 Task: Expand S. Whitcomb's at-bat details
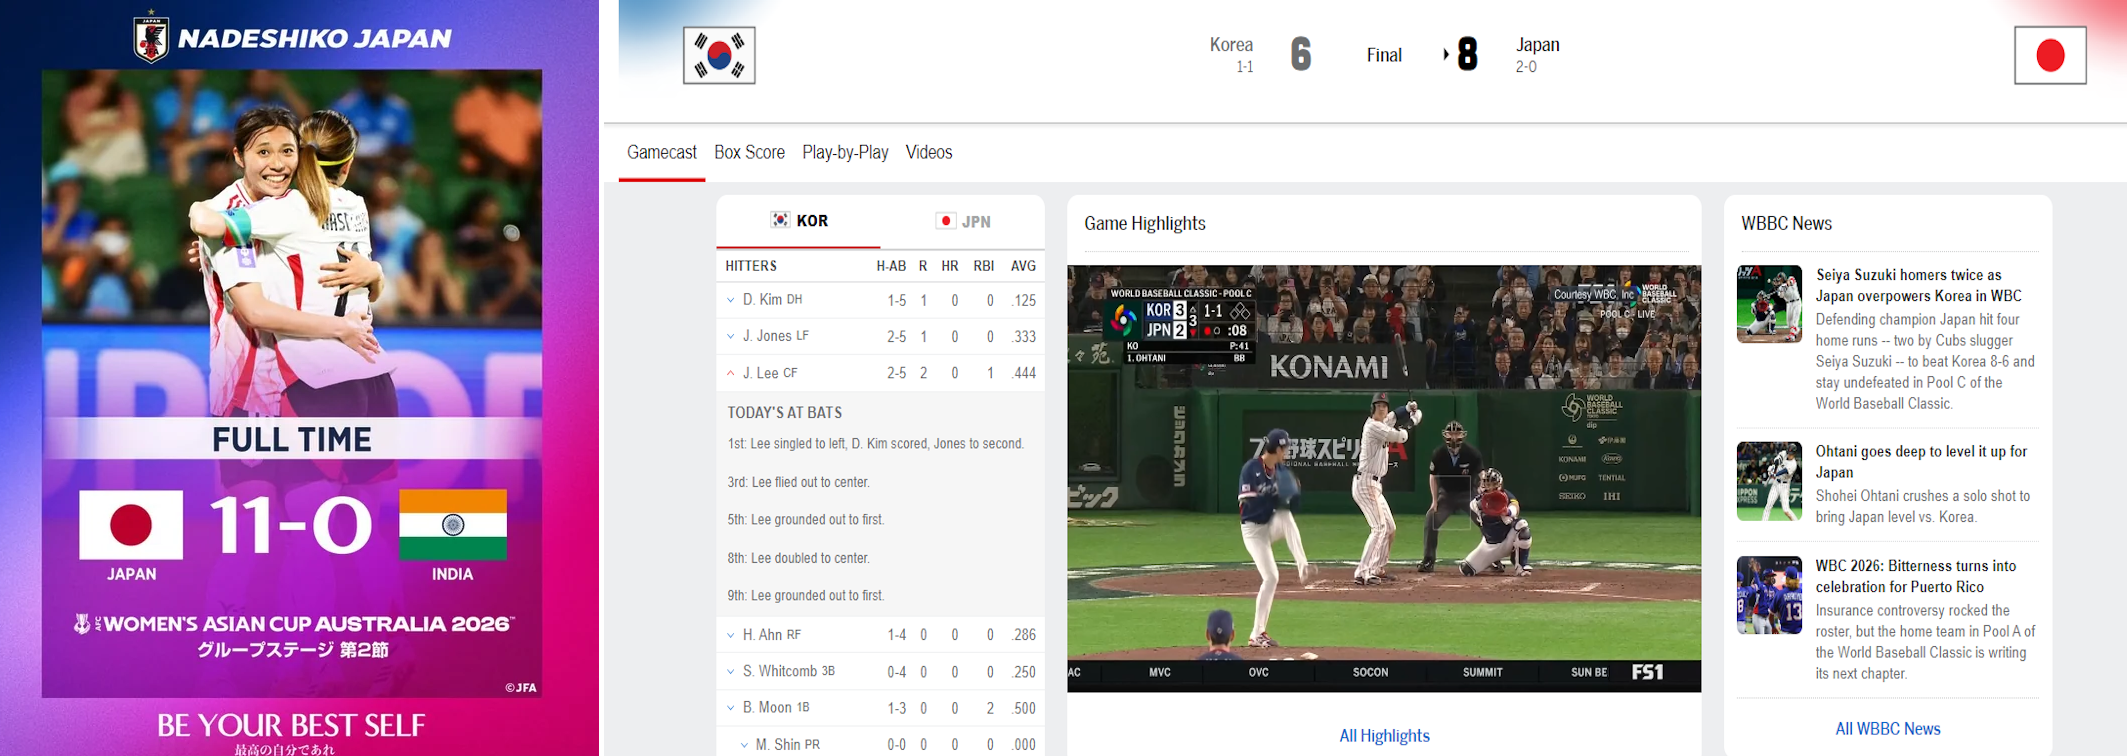731,672
